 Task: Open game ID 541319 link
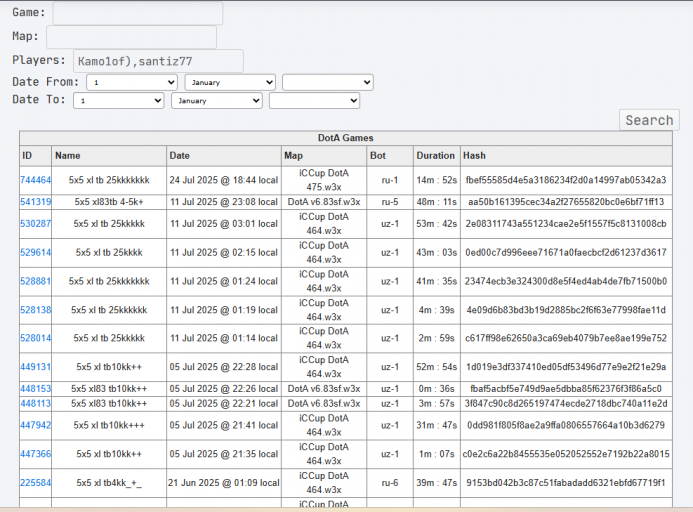pos(35,202)
